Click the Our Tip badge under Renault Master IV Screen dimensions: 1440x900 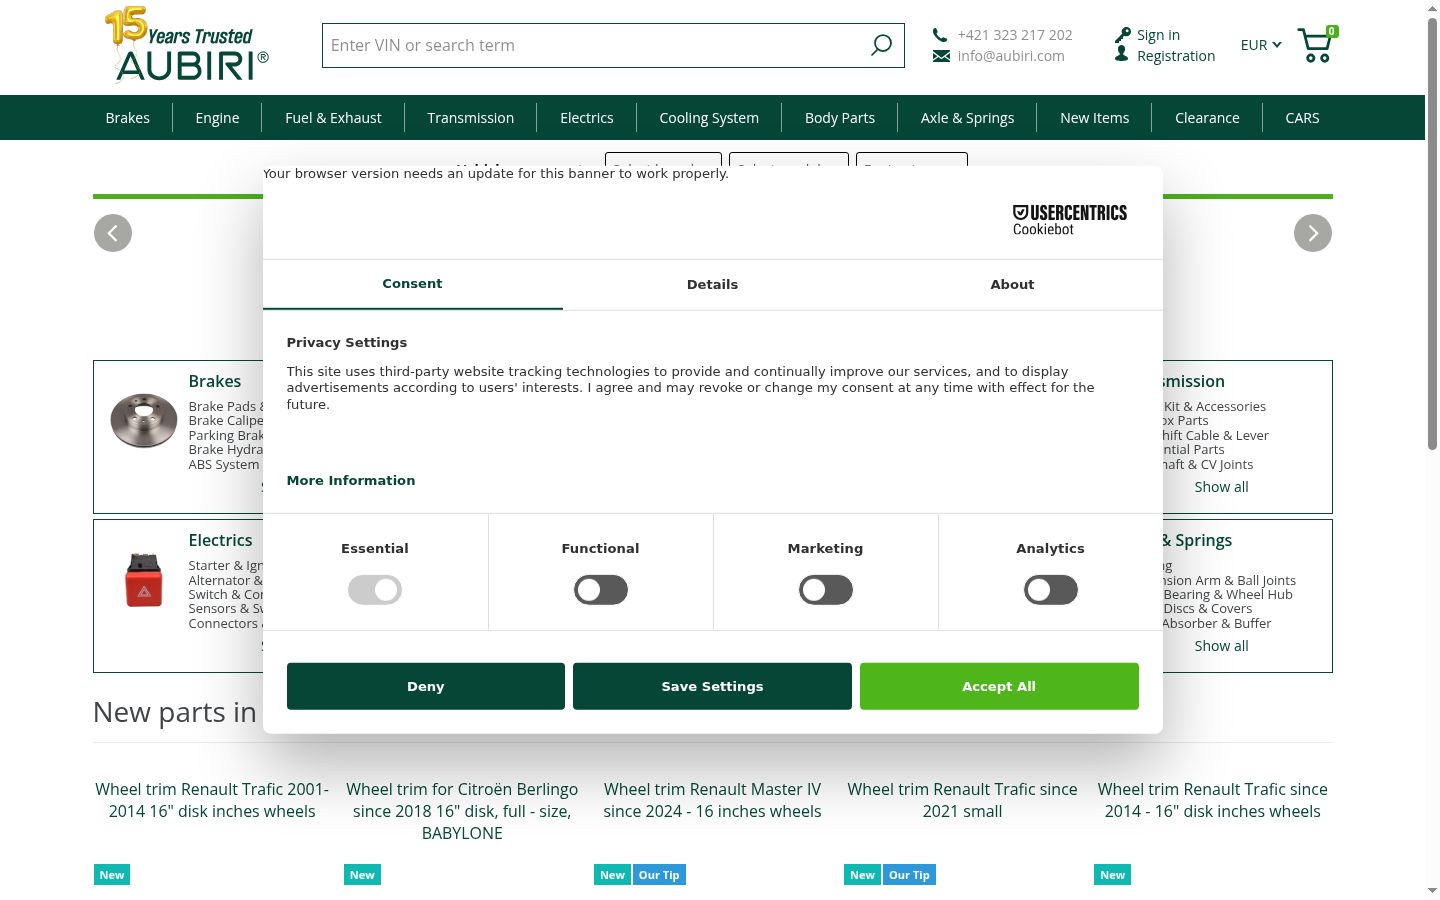(x=659, y=875)
